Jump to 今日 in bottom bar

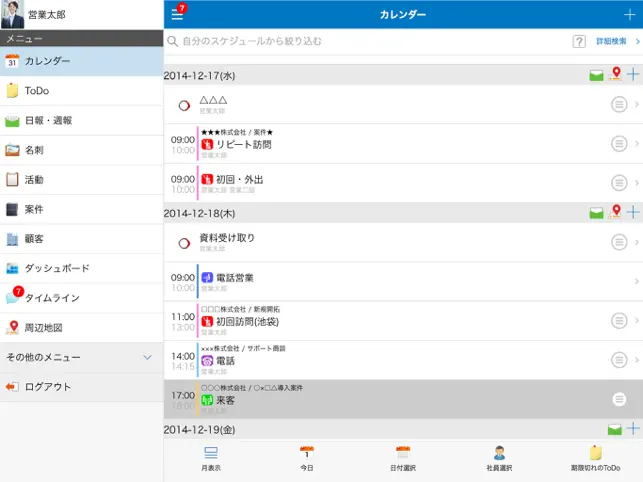coord(307,459)
